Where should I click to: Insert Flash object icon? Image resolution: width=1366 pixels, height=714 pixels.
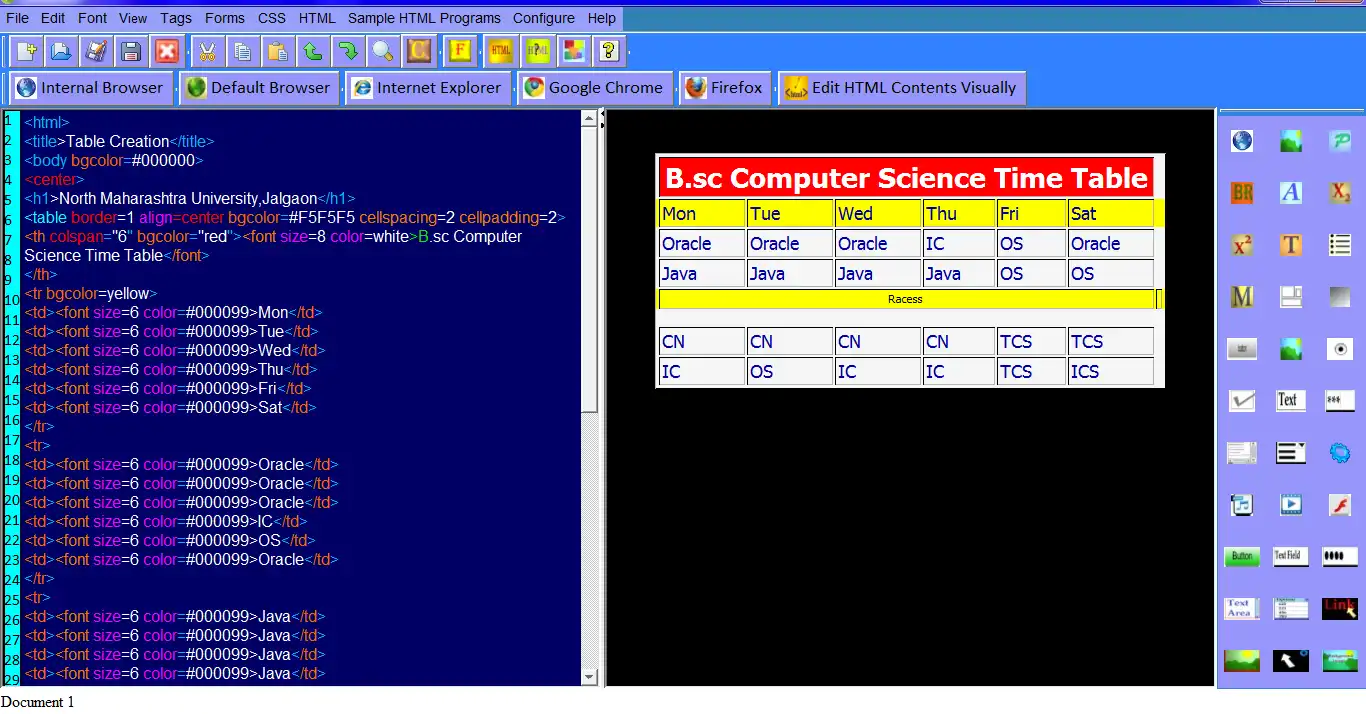click(x=1340, y=505)
